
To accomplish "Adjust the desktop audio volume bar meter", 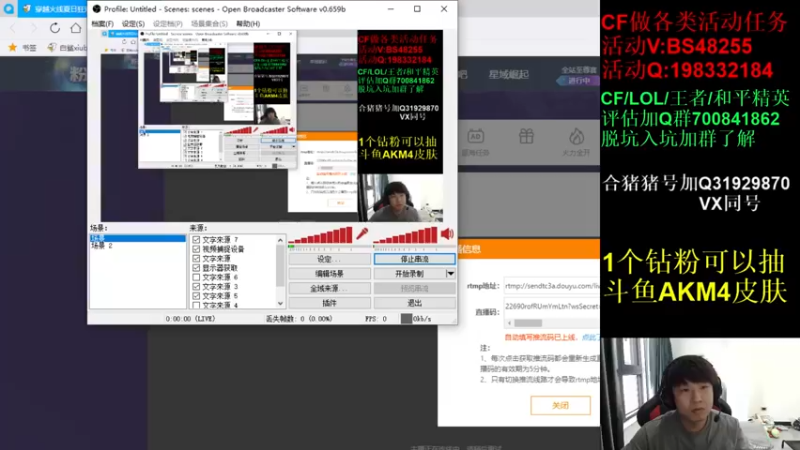I will [x=406, y=235].
